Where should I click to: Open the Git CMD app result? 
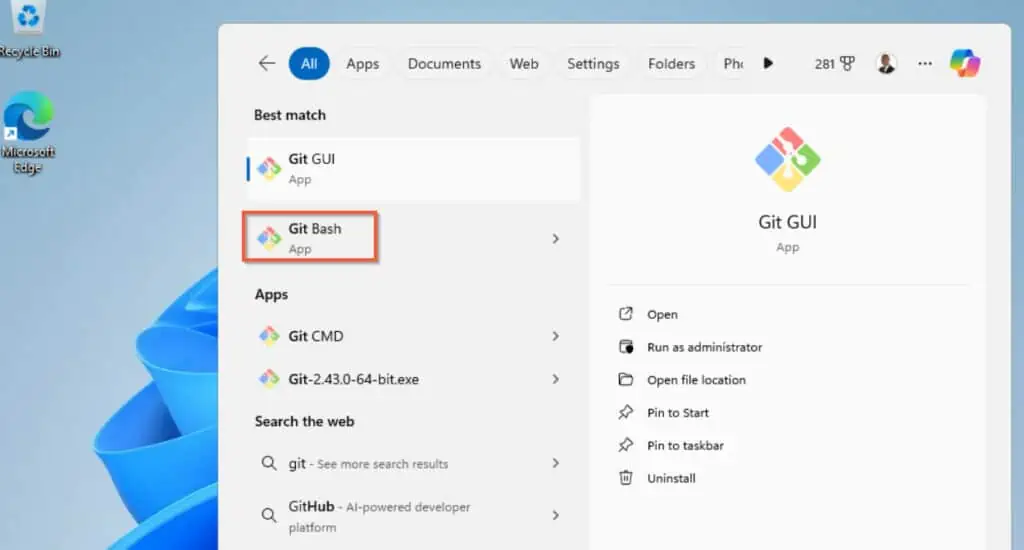[413, 336]
